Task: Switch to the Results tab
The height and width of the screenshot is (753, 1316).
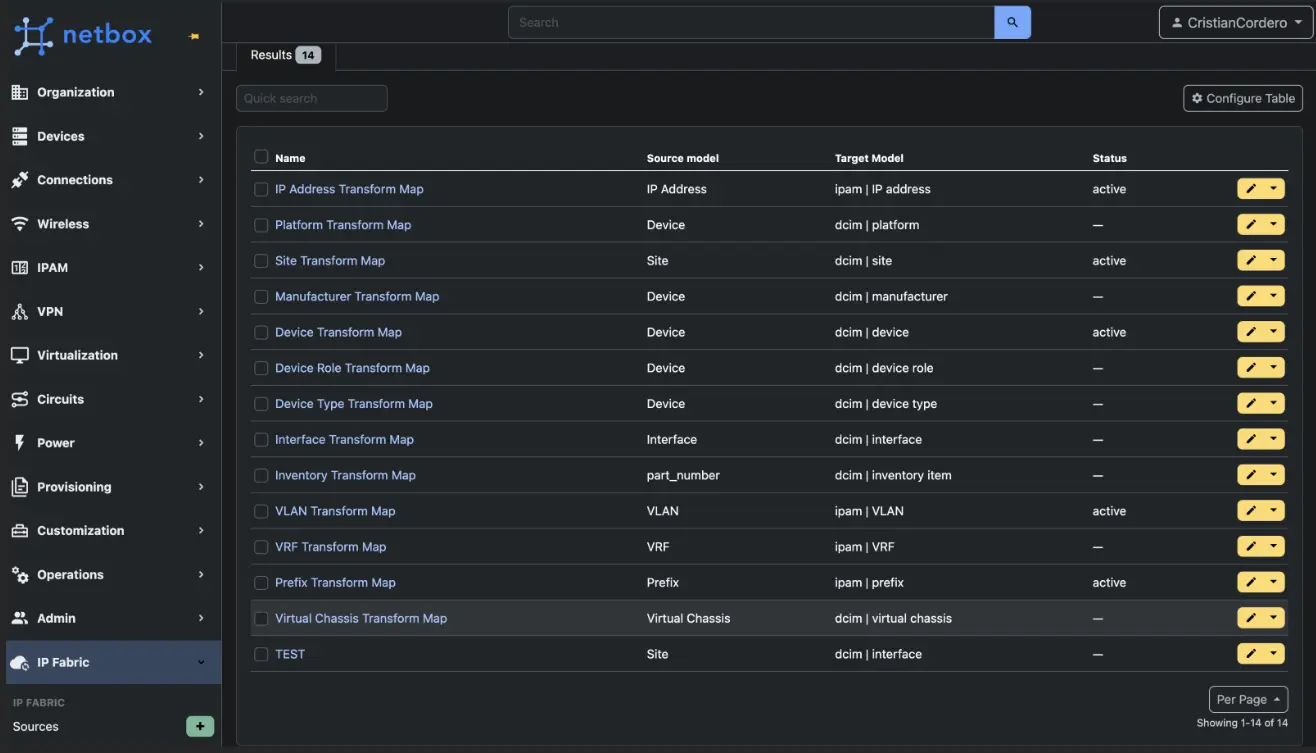Action: 285,56
